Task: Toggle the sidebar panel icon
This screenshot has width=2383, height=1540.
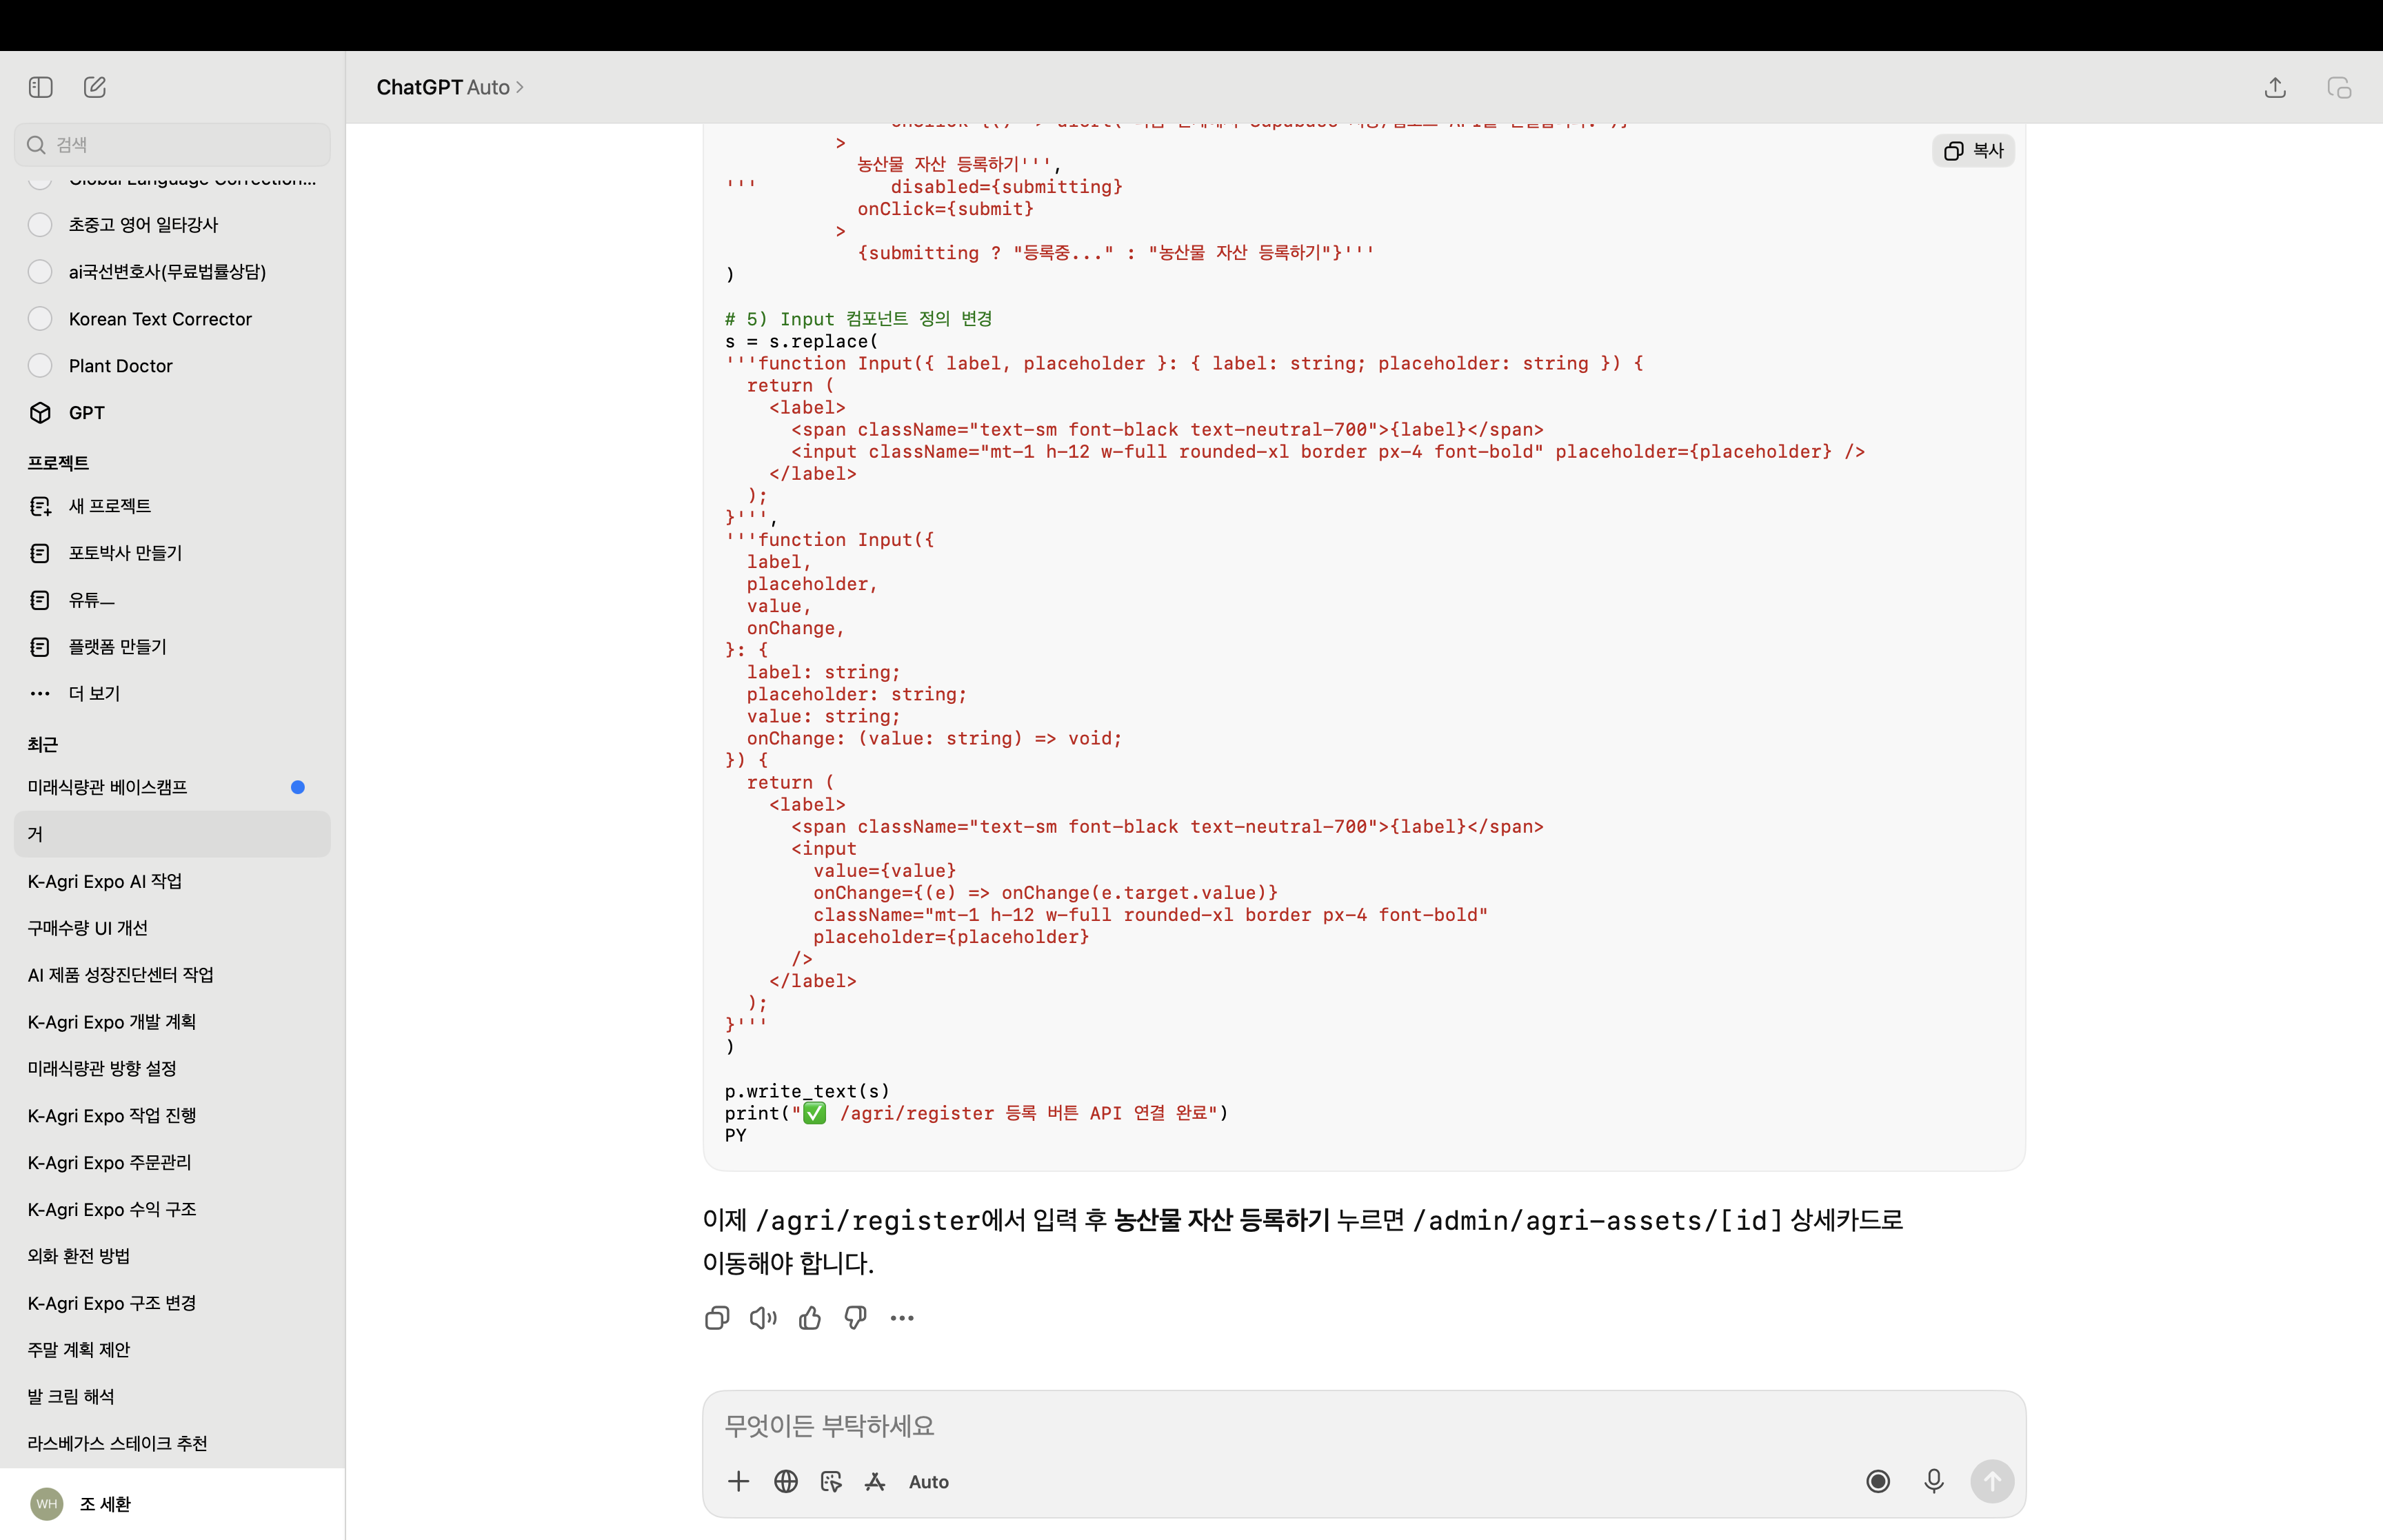Action: tap(41, 87)
